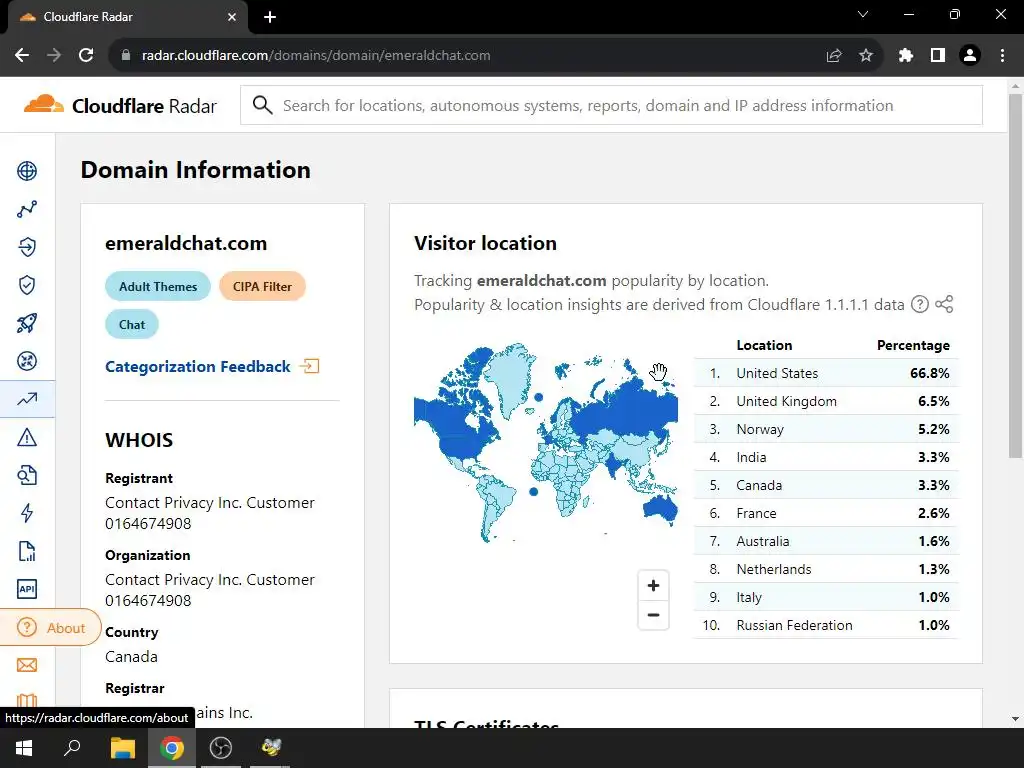Select the Canada row in the location table
This screenshot has width=1024, height=768.
coord(826,486)
